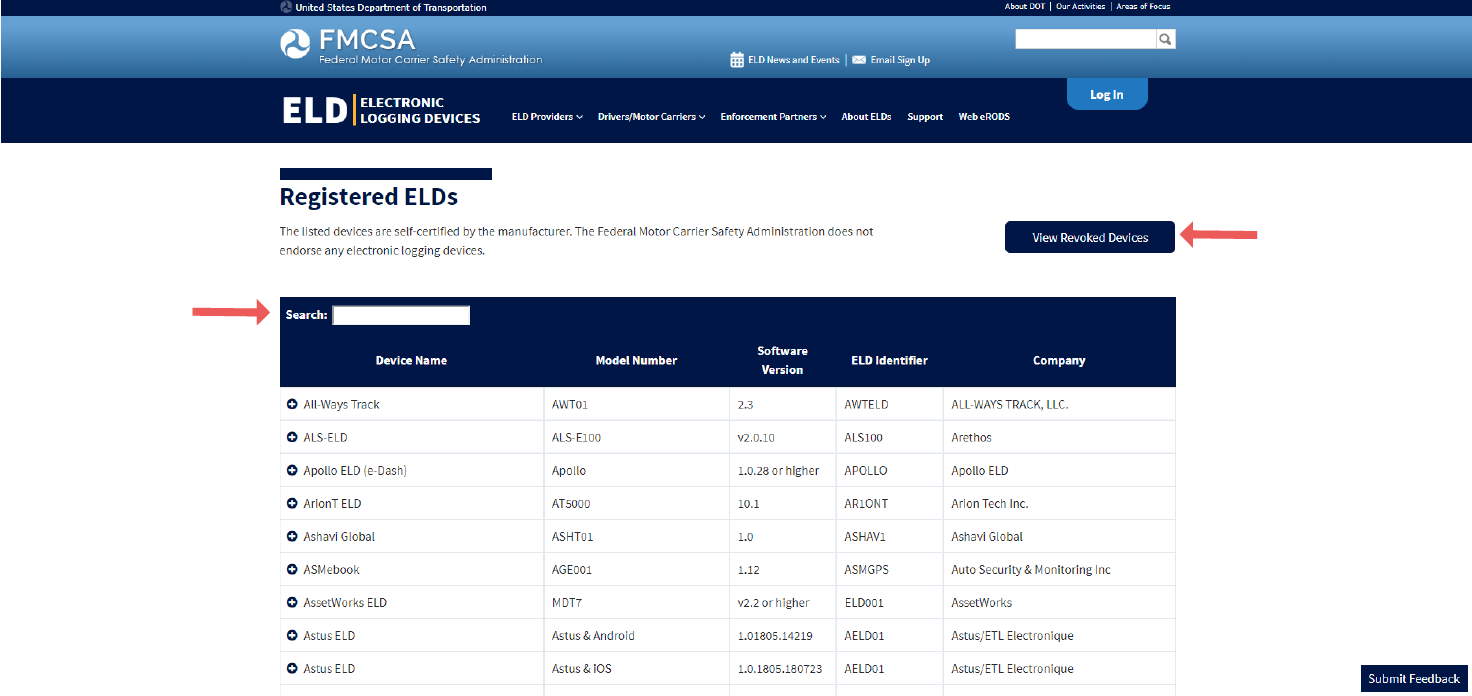
Task: Expand the ASMebook row plus icon
Action: (x=292, y=569)
